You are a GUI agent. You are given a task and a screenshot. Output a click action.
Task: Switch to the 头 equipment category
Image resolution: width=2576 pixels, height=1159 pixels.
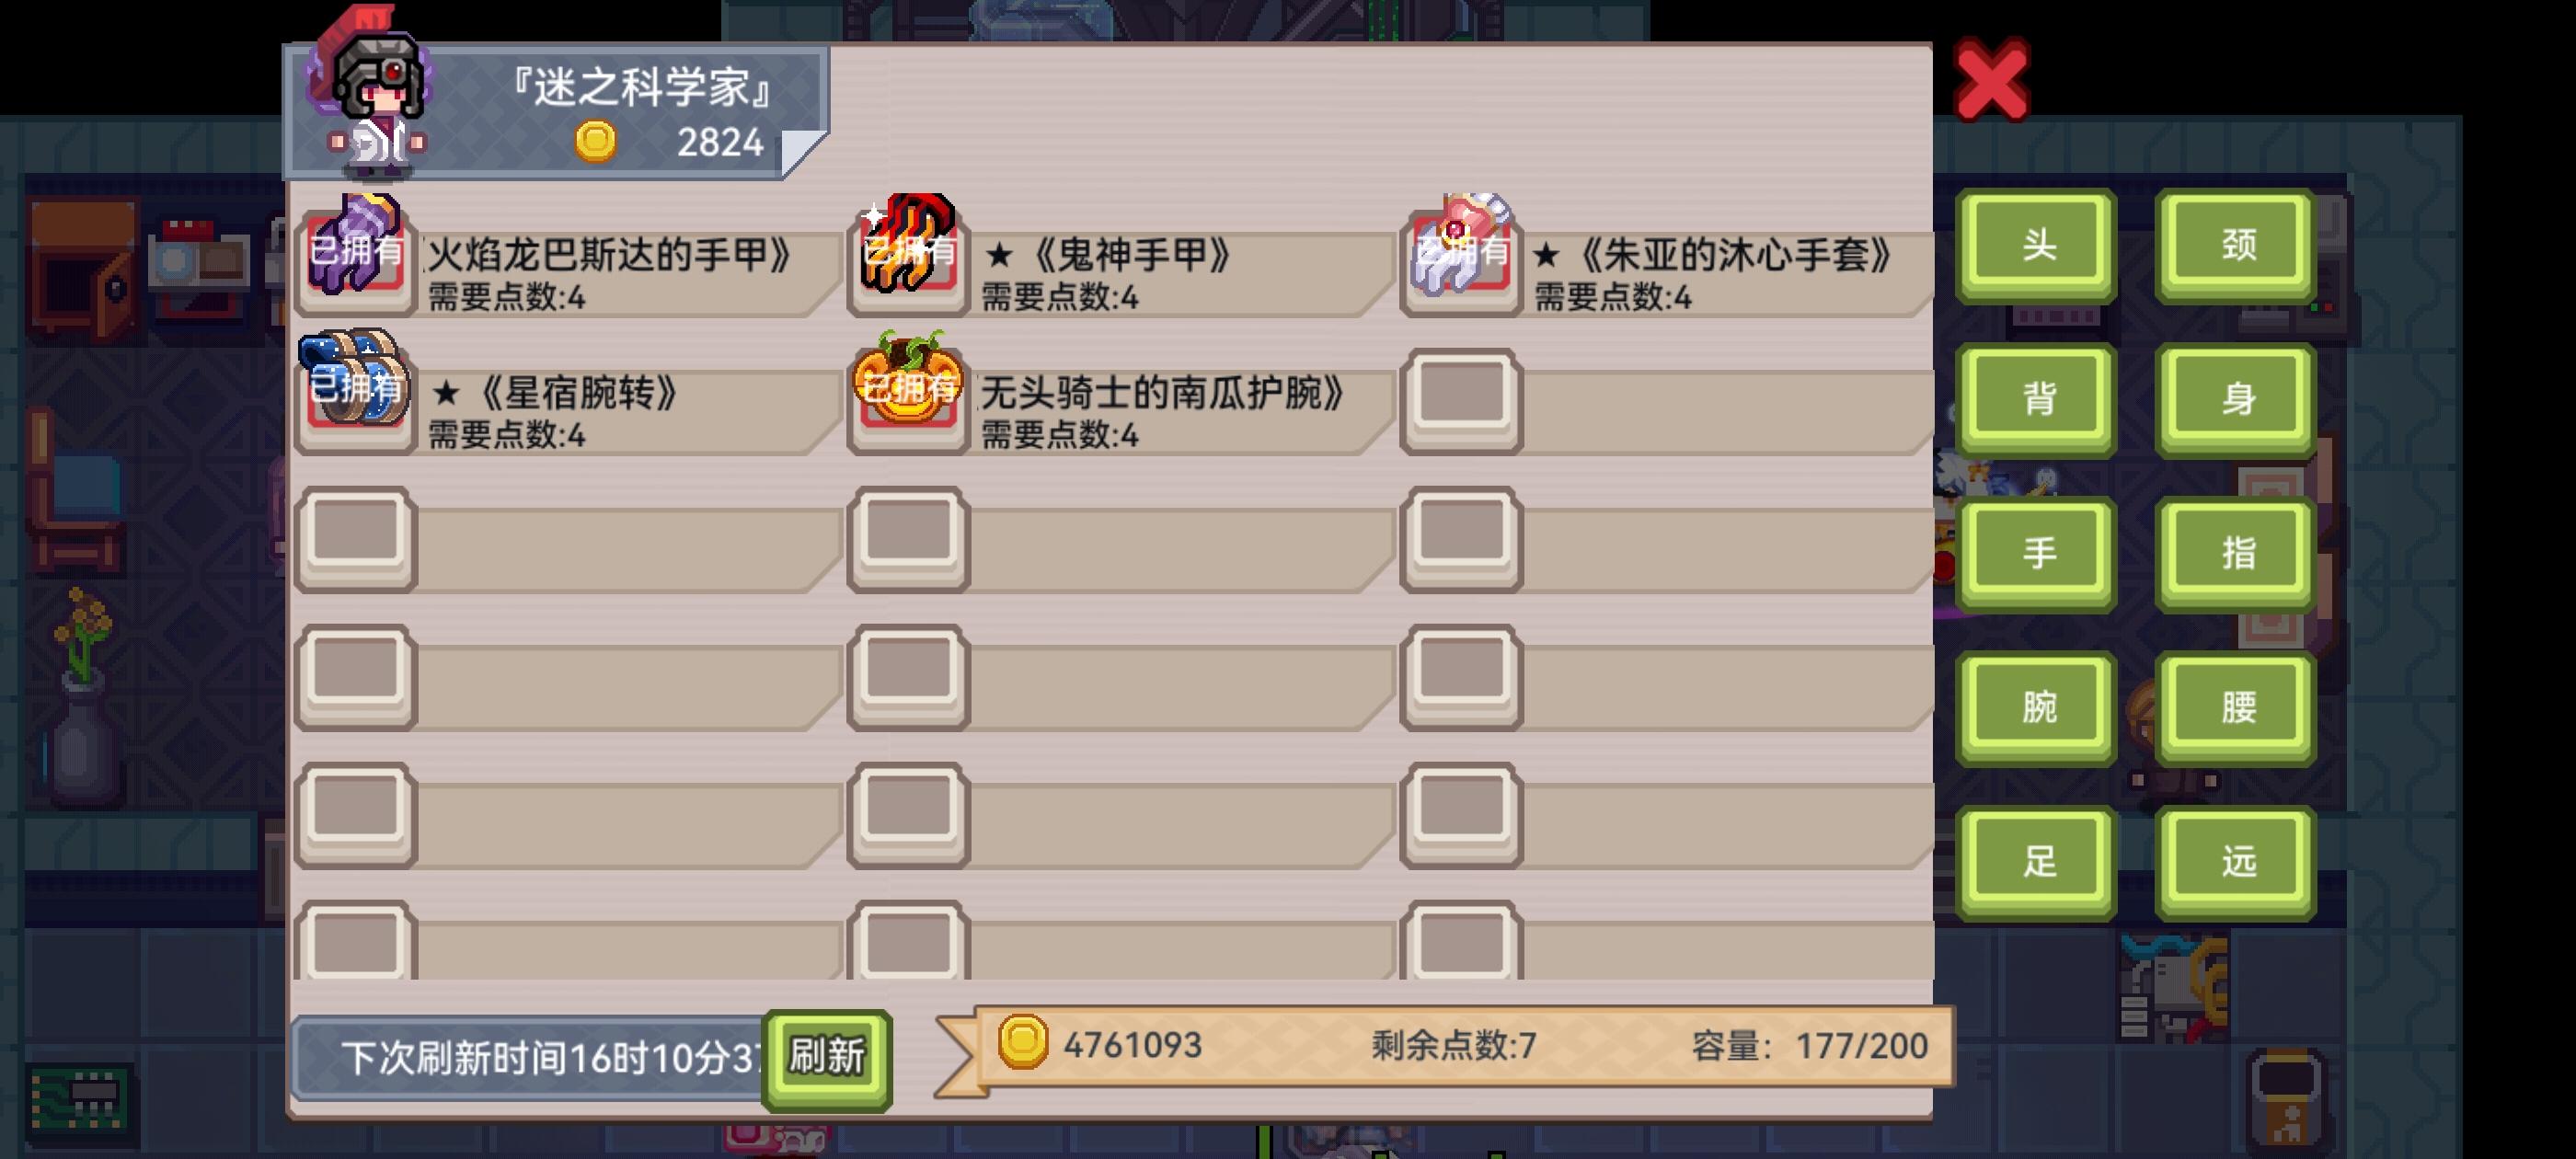coord(2036,245)
